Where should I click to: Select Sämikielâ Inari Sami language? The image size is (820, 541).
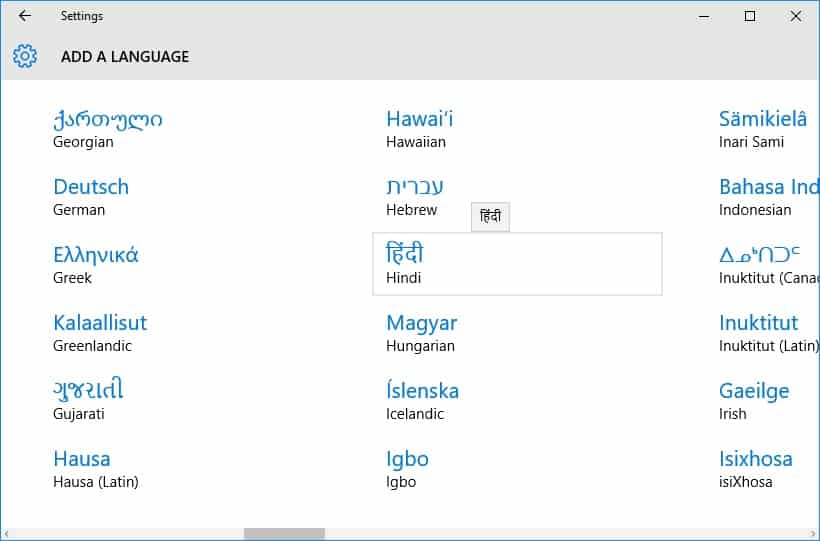pyautogui.click(x=763, y=130)
